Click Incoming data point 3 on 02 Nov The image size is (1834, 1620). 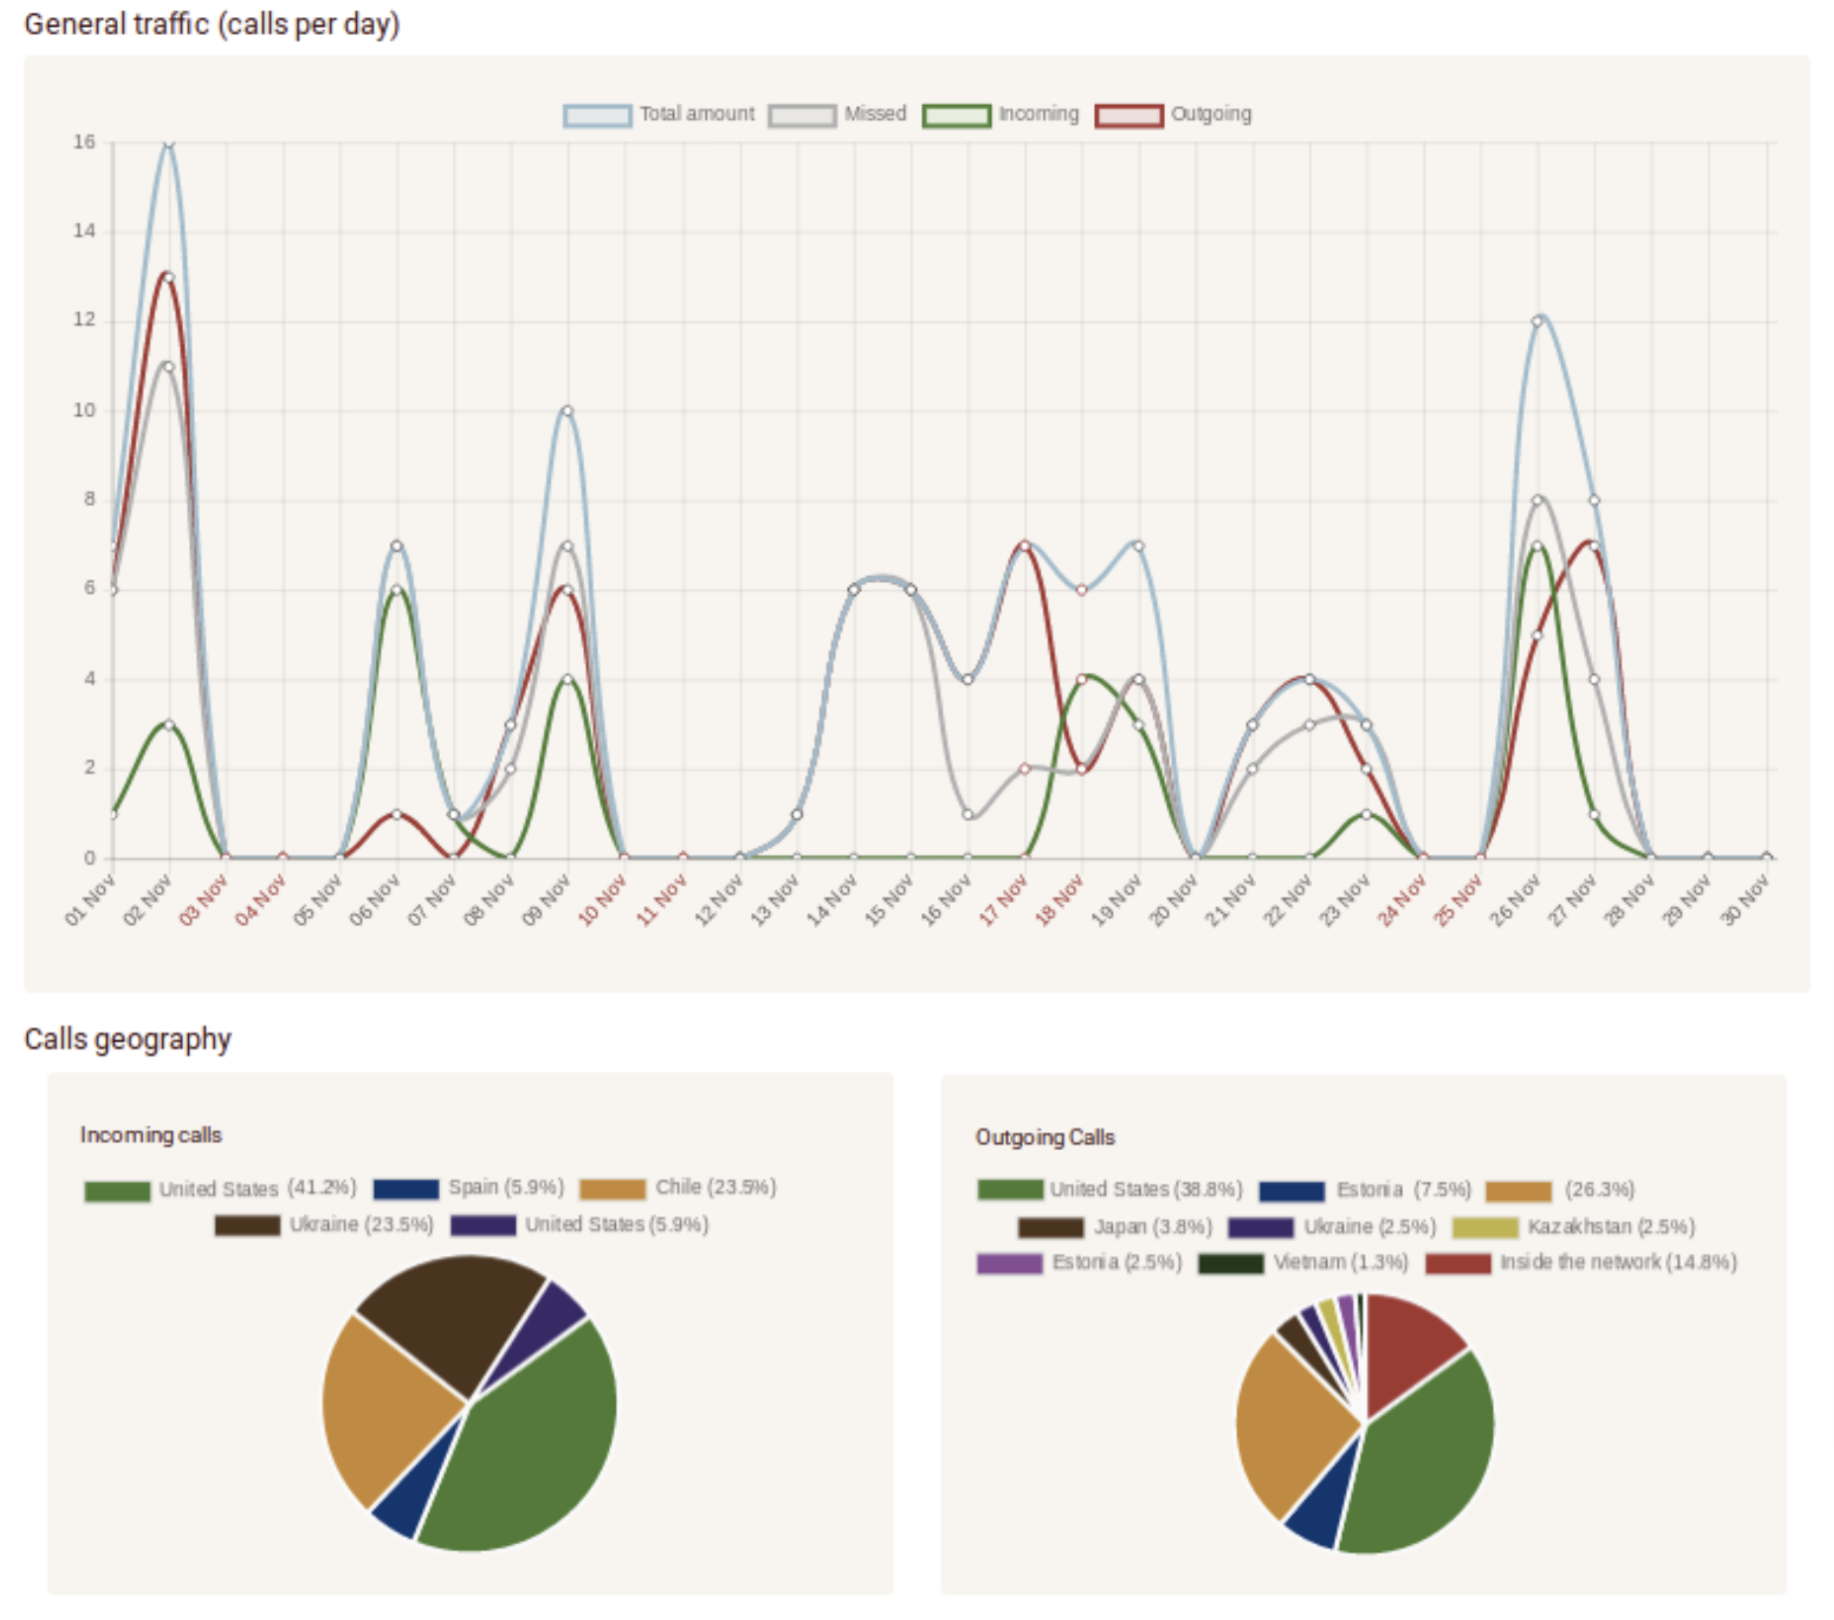click(169, 725)
